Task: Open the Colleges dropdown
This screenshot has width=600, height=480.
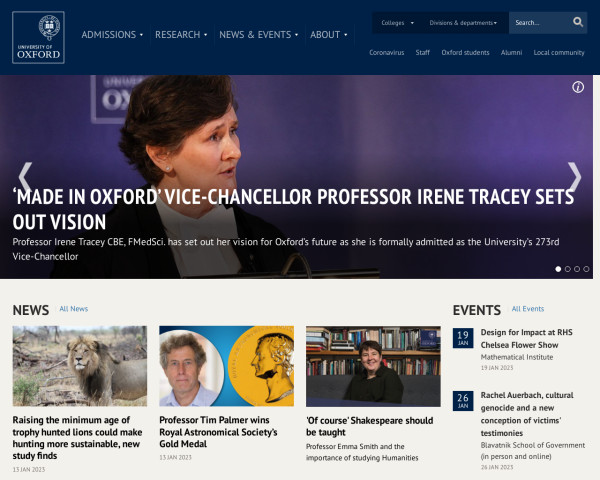Action: pyautogui.click(x=398, y=23)
